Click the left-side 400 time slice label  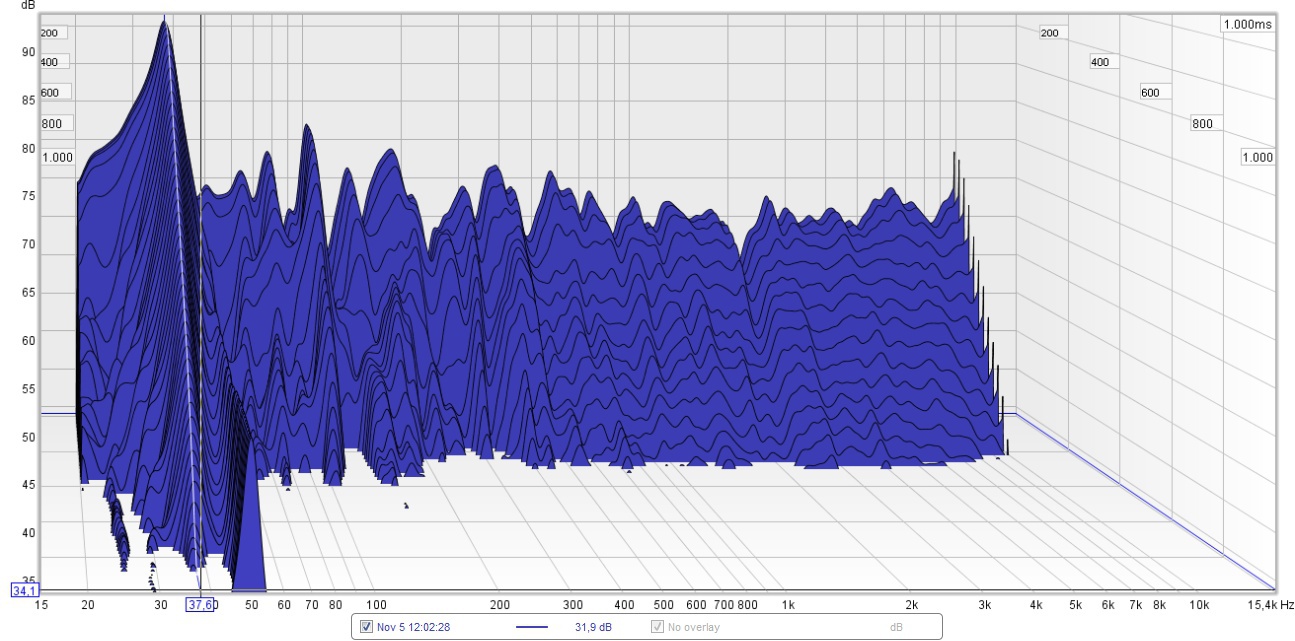point(49,62)
